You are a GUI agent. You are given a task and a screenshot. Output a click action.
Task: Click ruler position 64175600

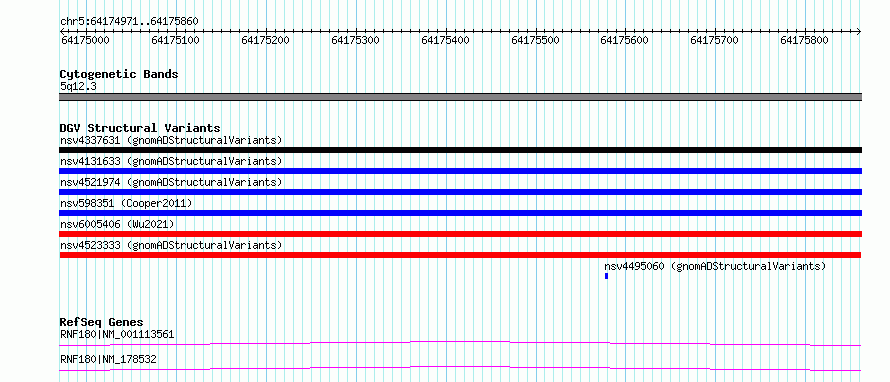[x=625, y=40]
